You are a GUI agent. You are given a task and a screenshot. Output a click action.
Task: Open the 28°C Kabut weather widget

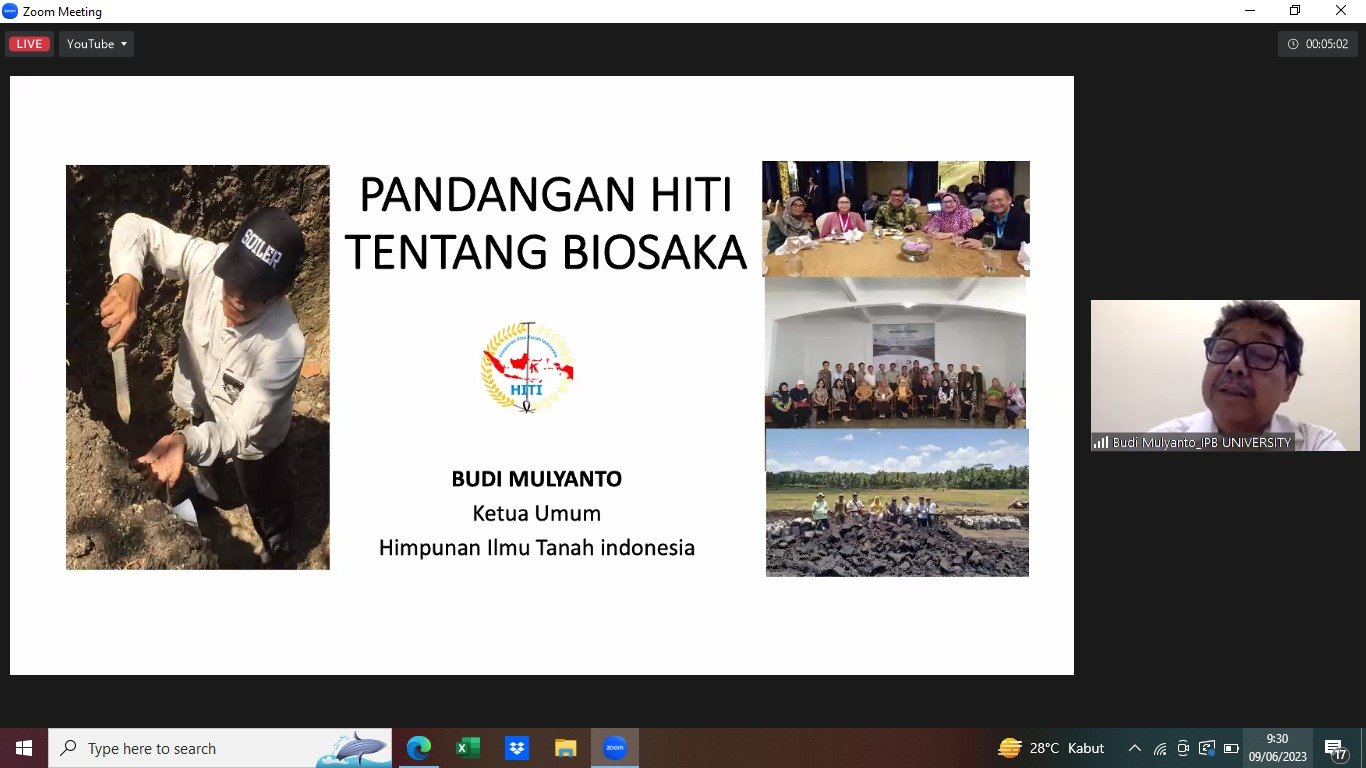1051,748
